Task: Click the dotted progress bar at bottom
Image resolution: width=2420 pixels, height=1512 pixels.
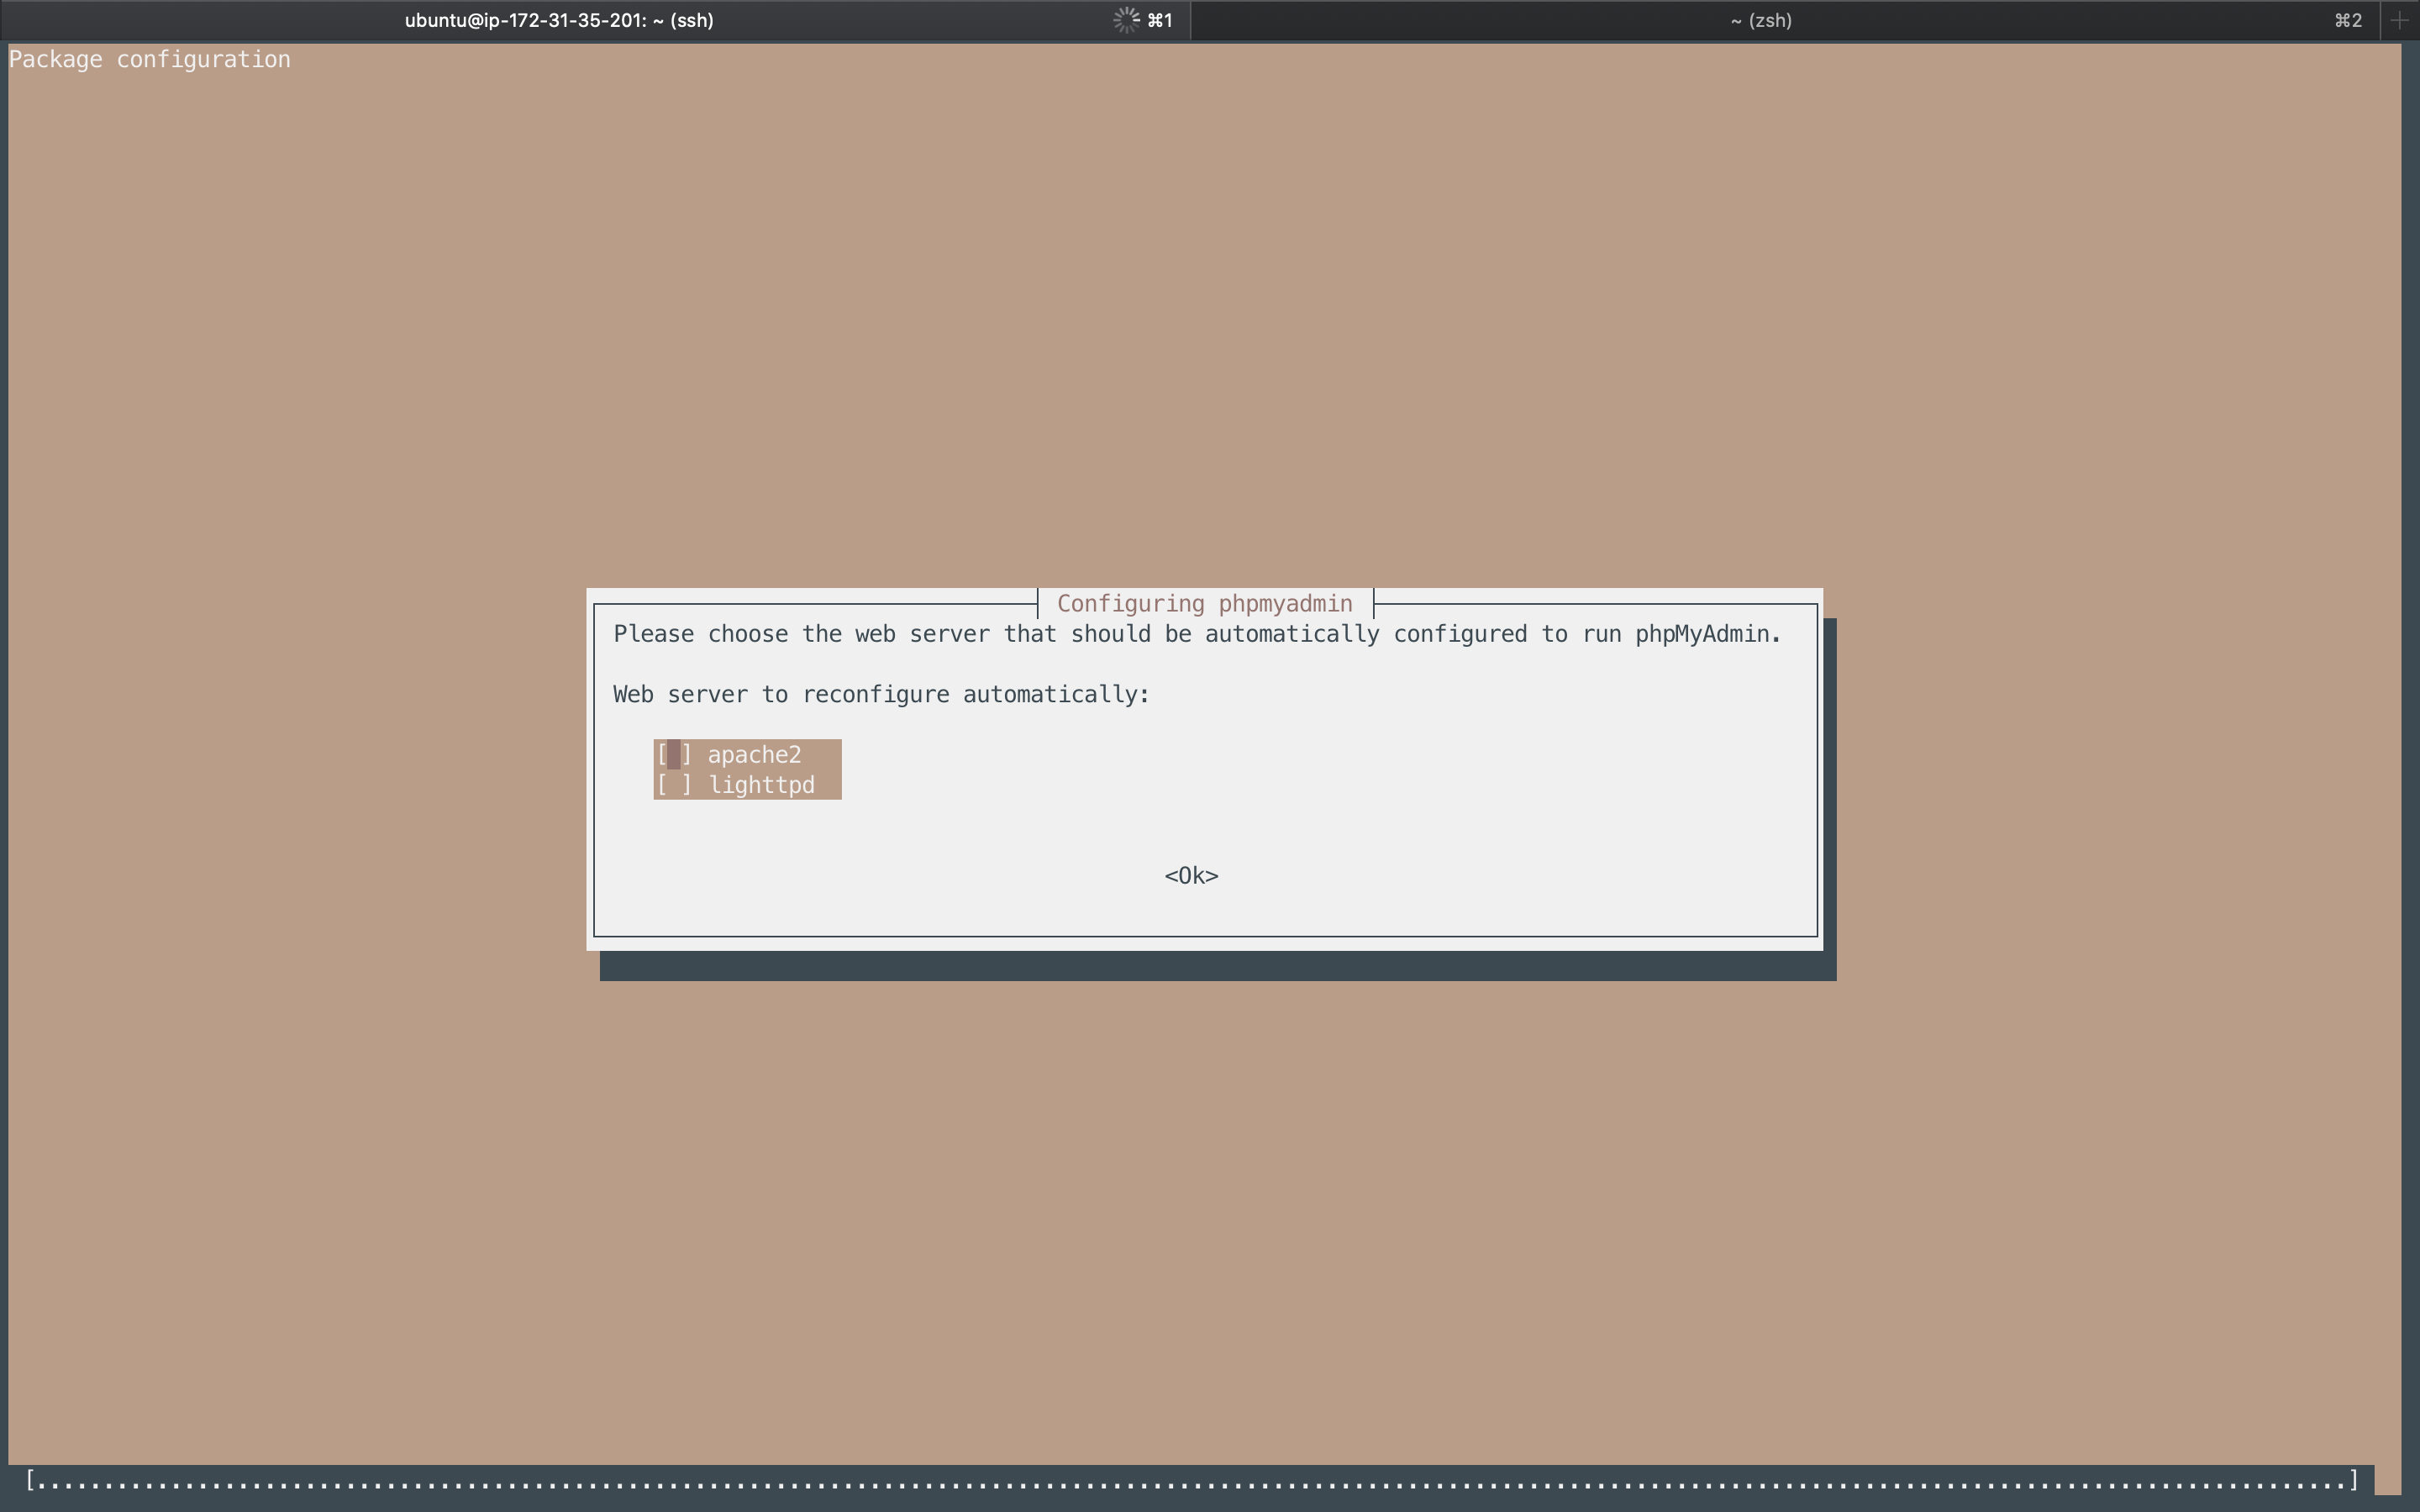Action: pos(1192,1480)
